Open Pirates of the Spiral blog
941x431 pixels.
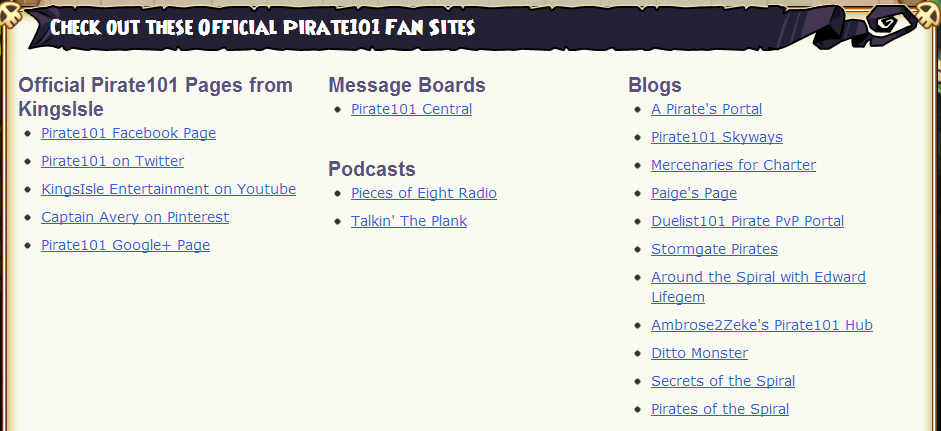click(720, 409)
